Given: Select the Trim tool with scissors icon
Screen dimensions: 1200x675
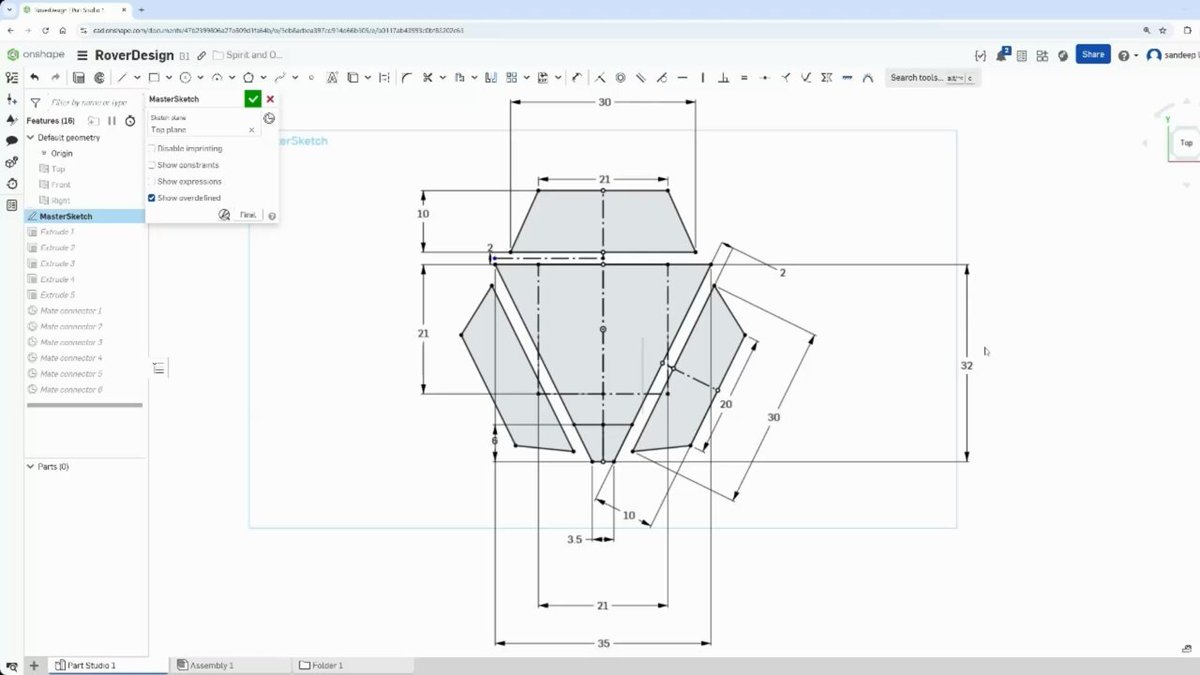Looking at the screenshot, I should [427, 78].
